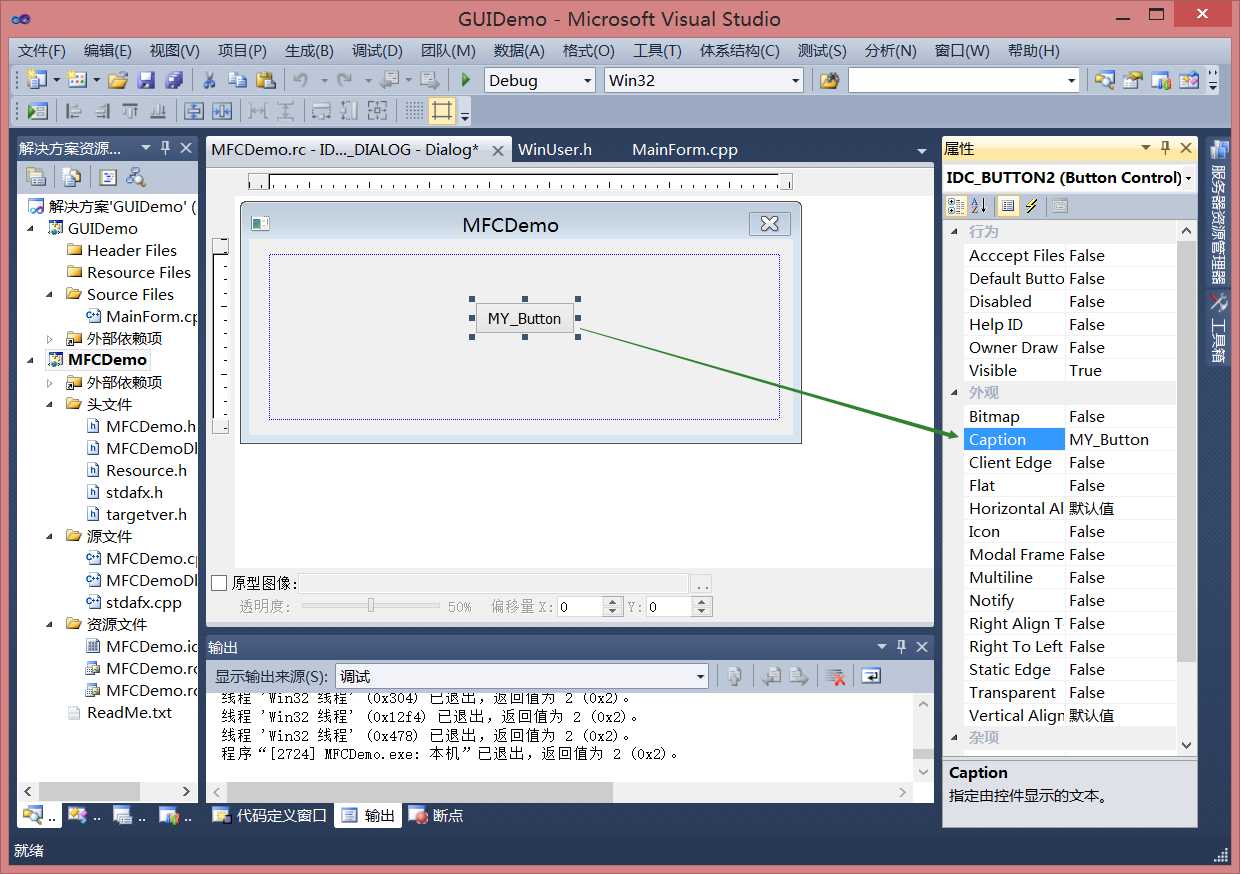Open the 调试(D) menu

[x=377, y=51]
